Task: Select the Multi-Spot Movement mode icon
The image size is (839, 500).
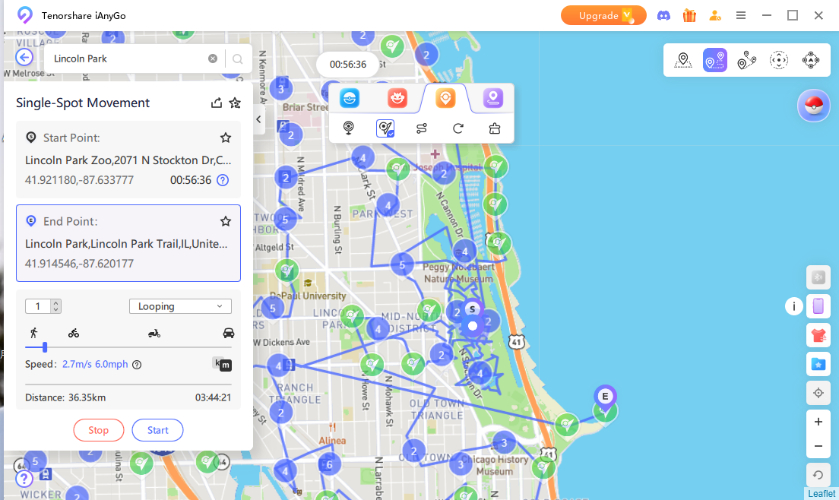Action: pos(746,60)
